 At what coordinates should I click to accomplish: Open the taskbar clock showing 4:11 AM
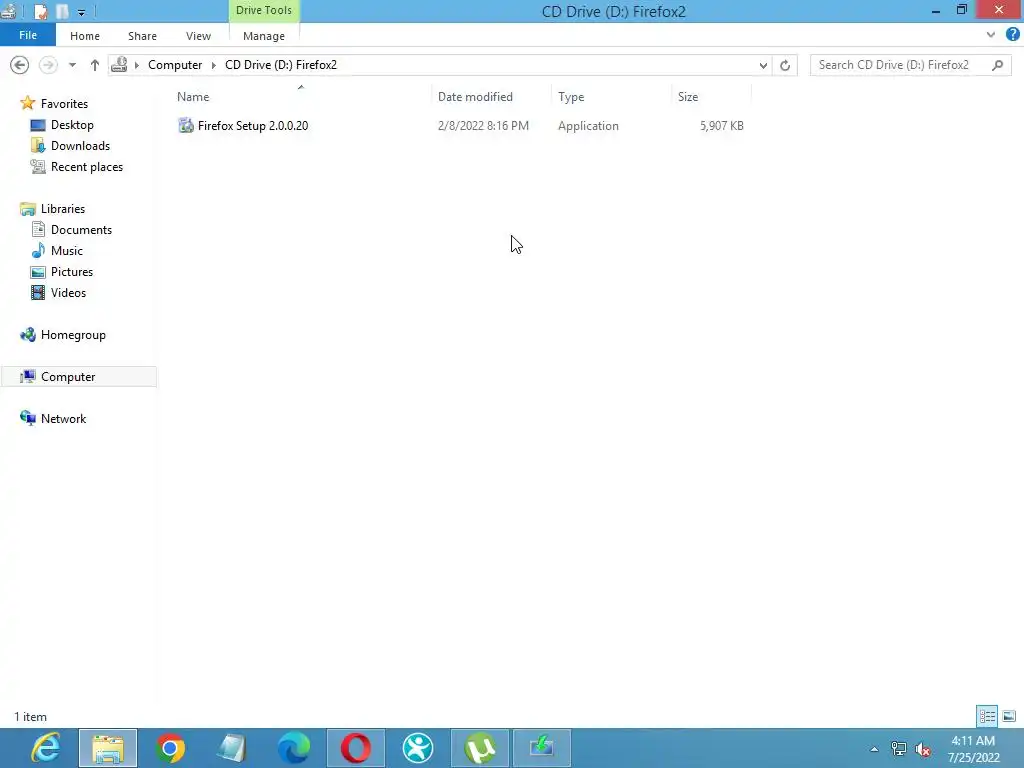tap(973, 749)
